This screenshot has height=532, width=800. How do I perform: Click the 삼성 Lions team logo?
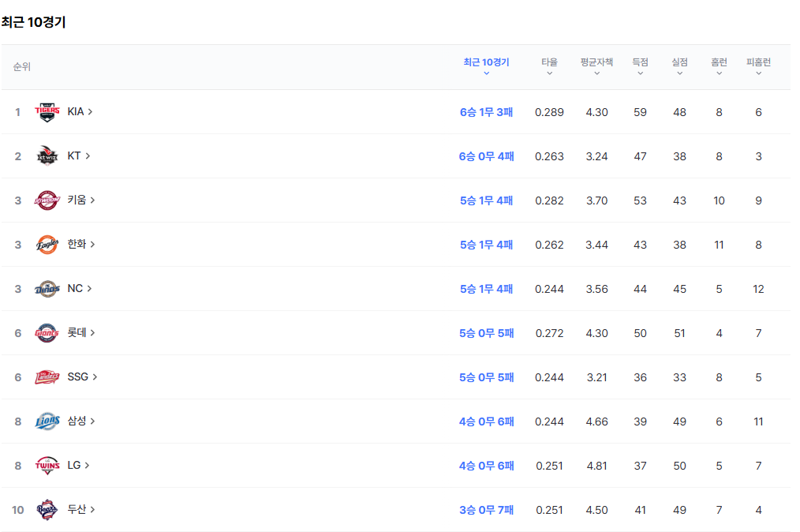pos(47,421)
